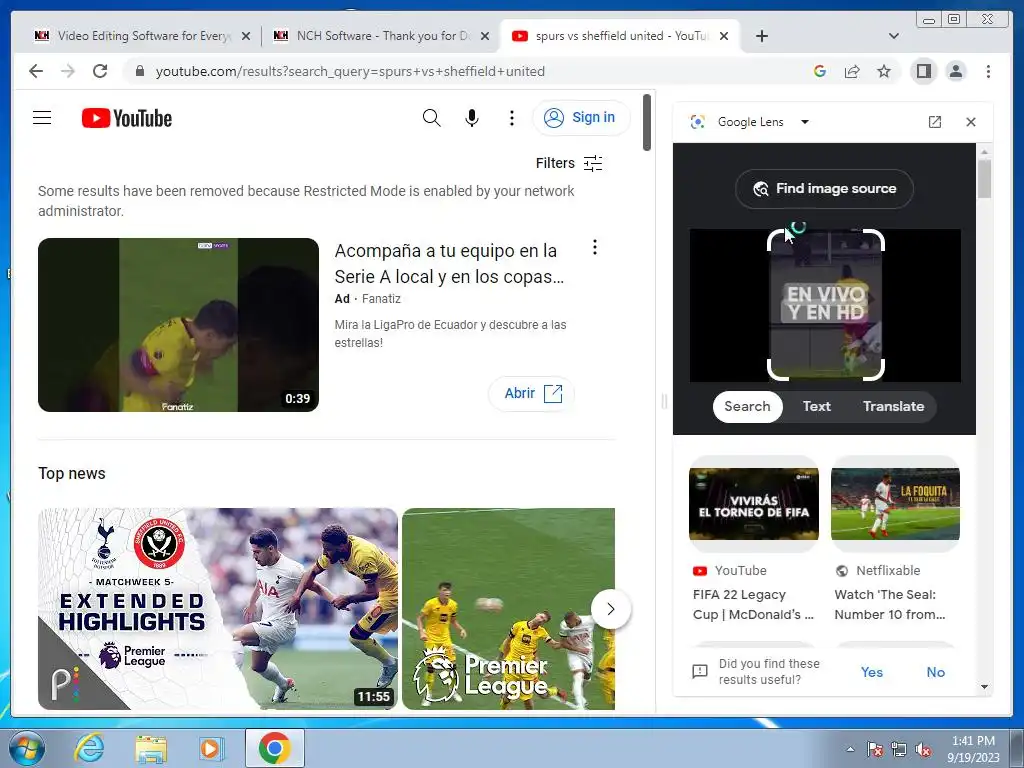Open the Premier League news video thumbnail
1024x768 pixels.
point(508,609)
